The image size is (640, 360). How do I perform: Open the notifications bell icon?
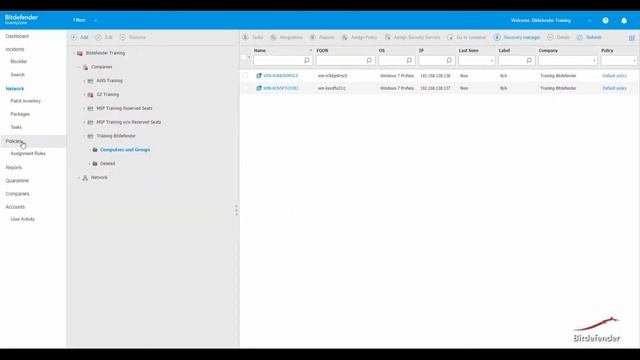pyautogui.click(x=624, y=20)
